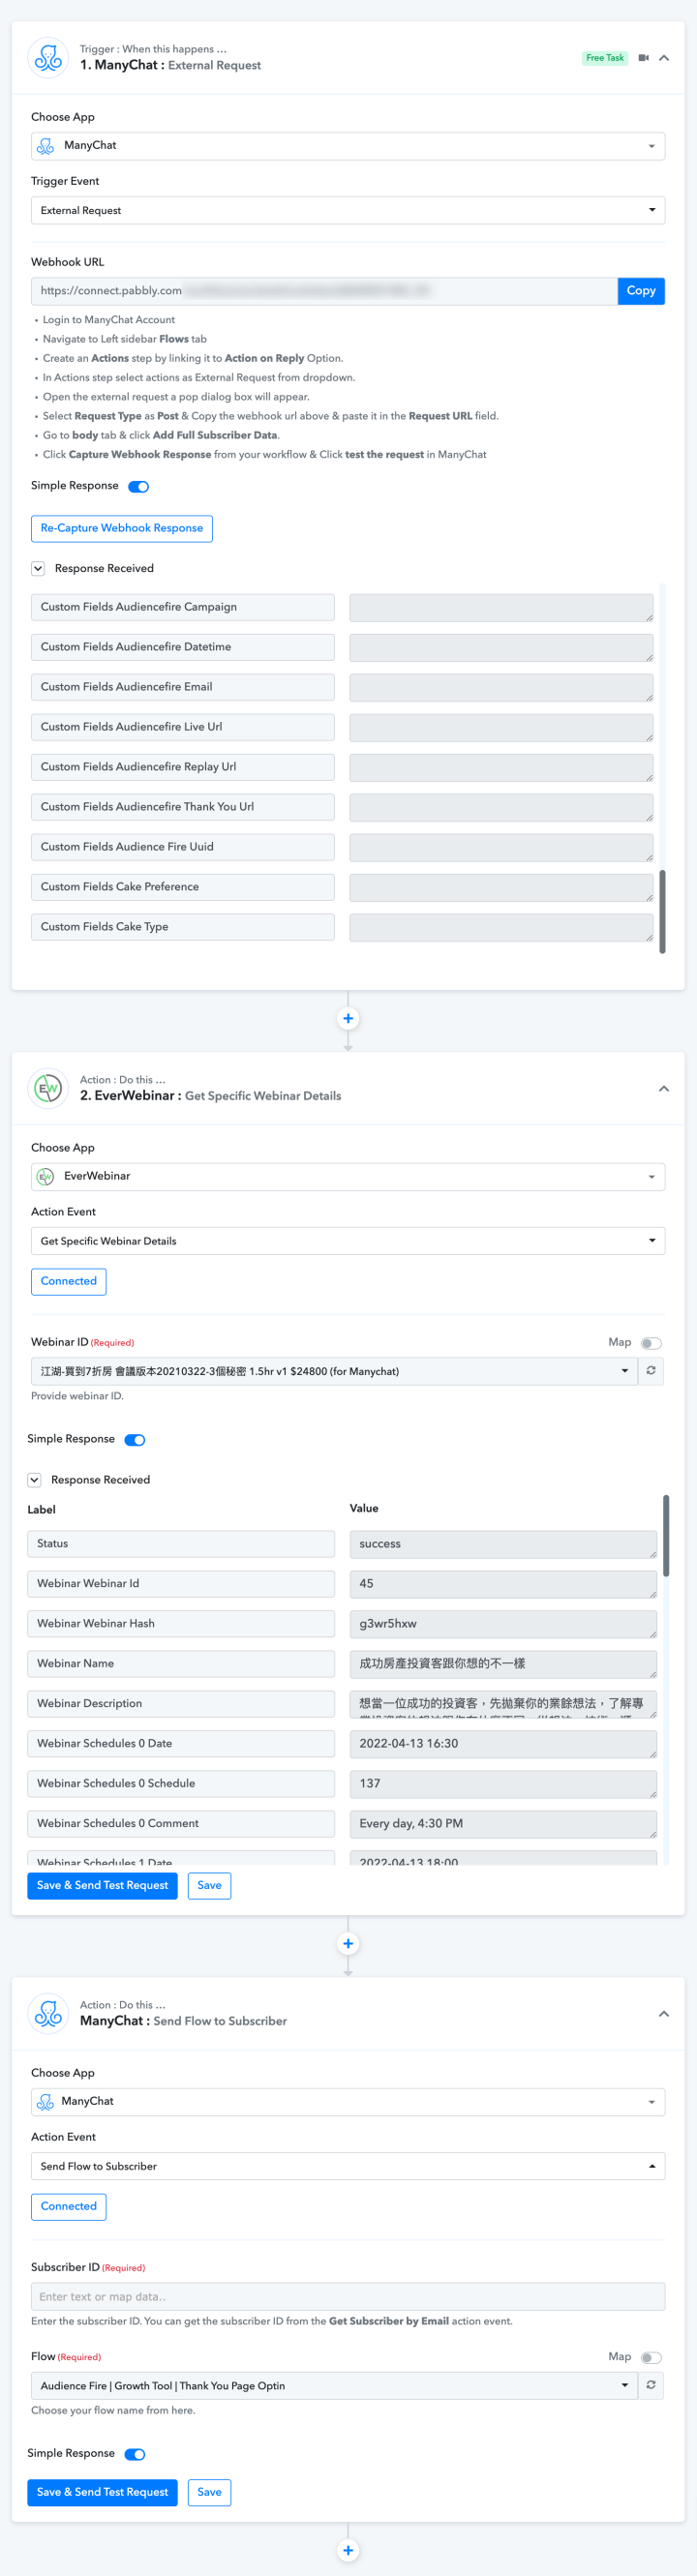The image size is (697, 2576).
Task: Click Webinar Webinar Hash value g3wr5hxw
Action: click(503, 1624)
